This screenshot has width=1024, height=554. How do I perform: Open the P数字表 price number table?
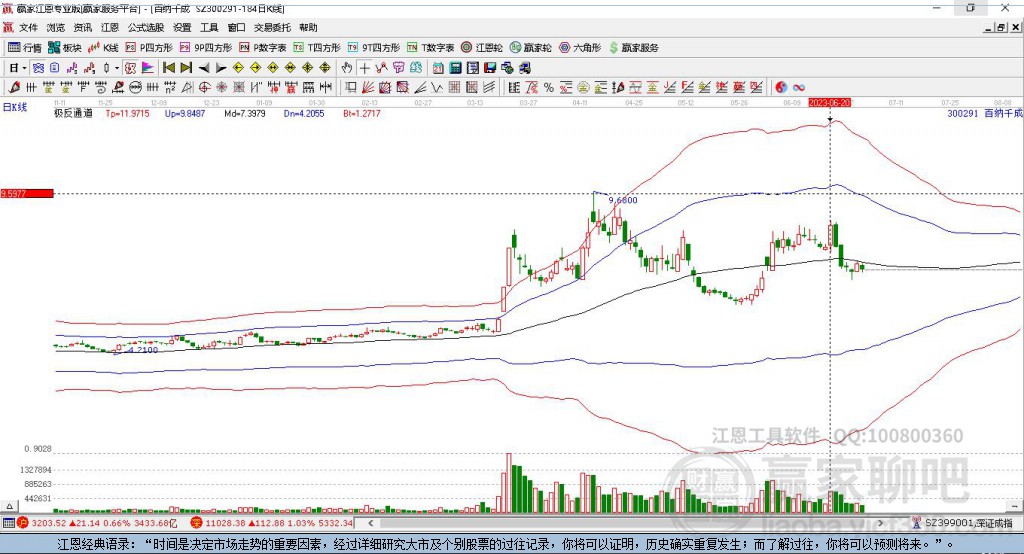click(263, 48)
